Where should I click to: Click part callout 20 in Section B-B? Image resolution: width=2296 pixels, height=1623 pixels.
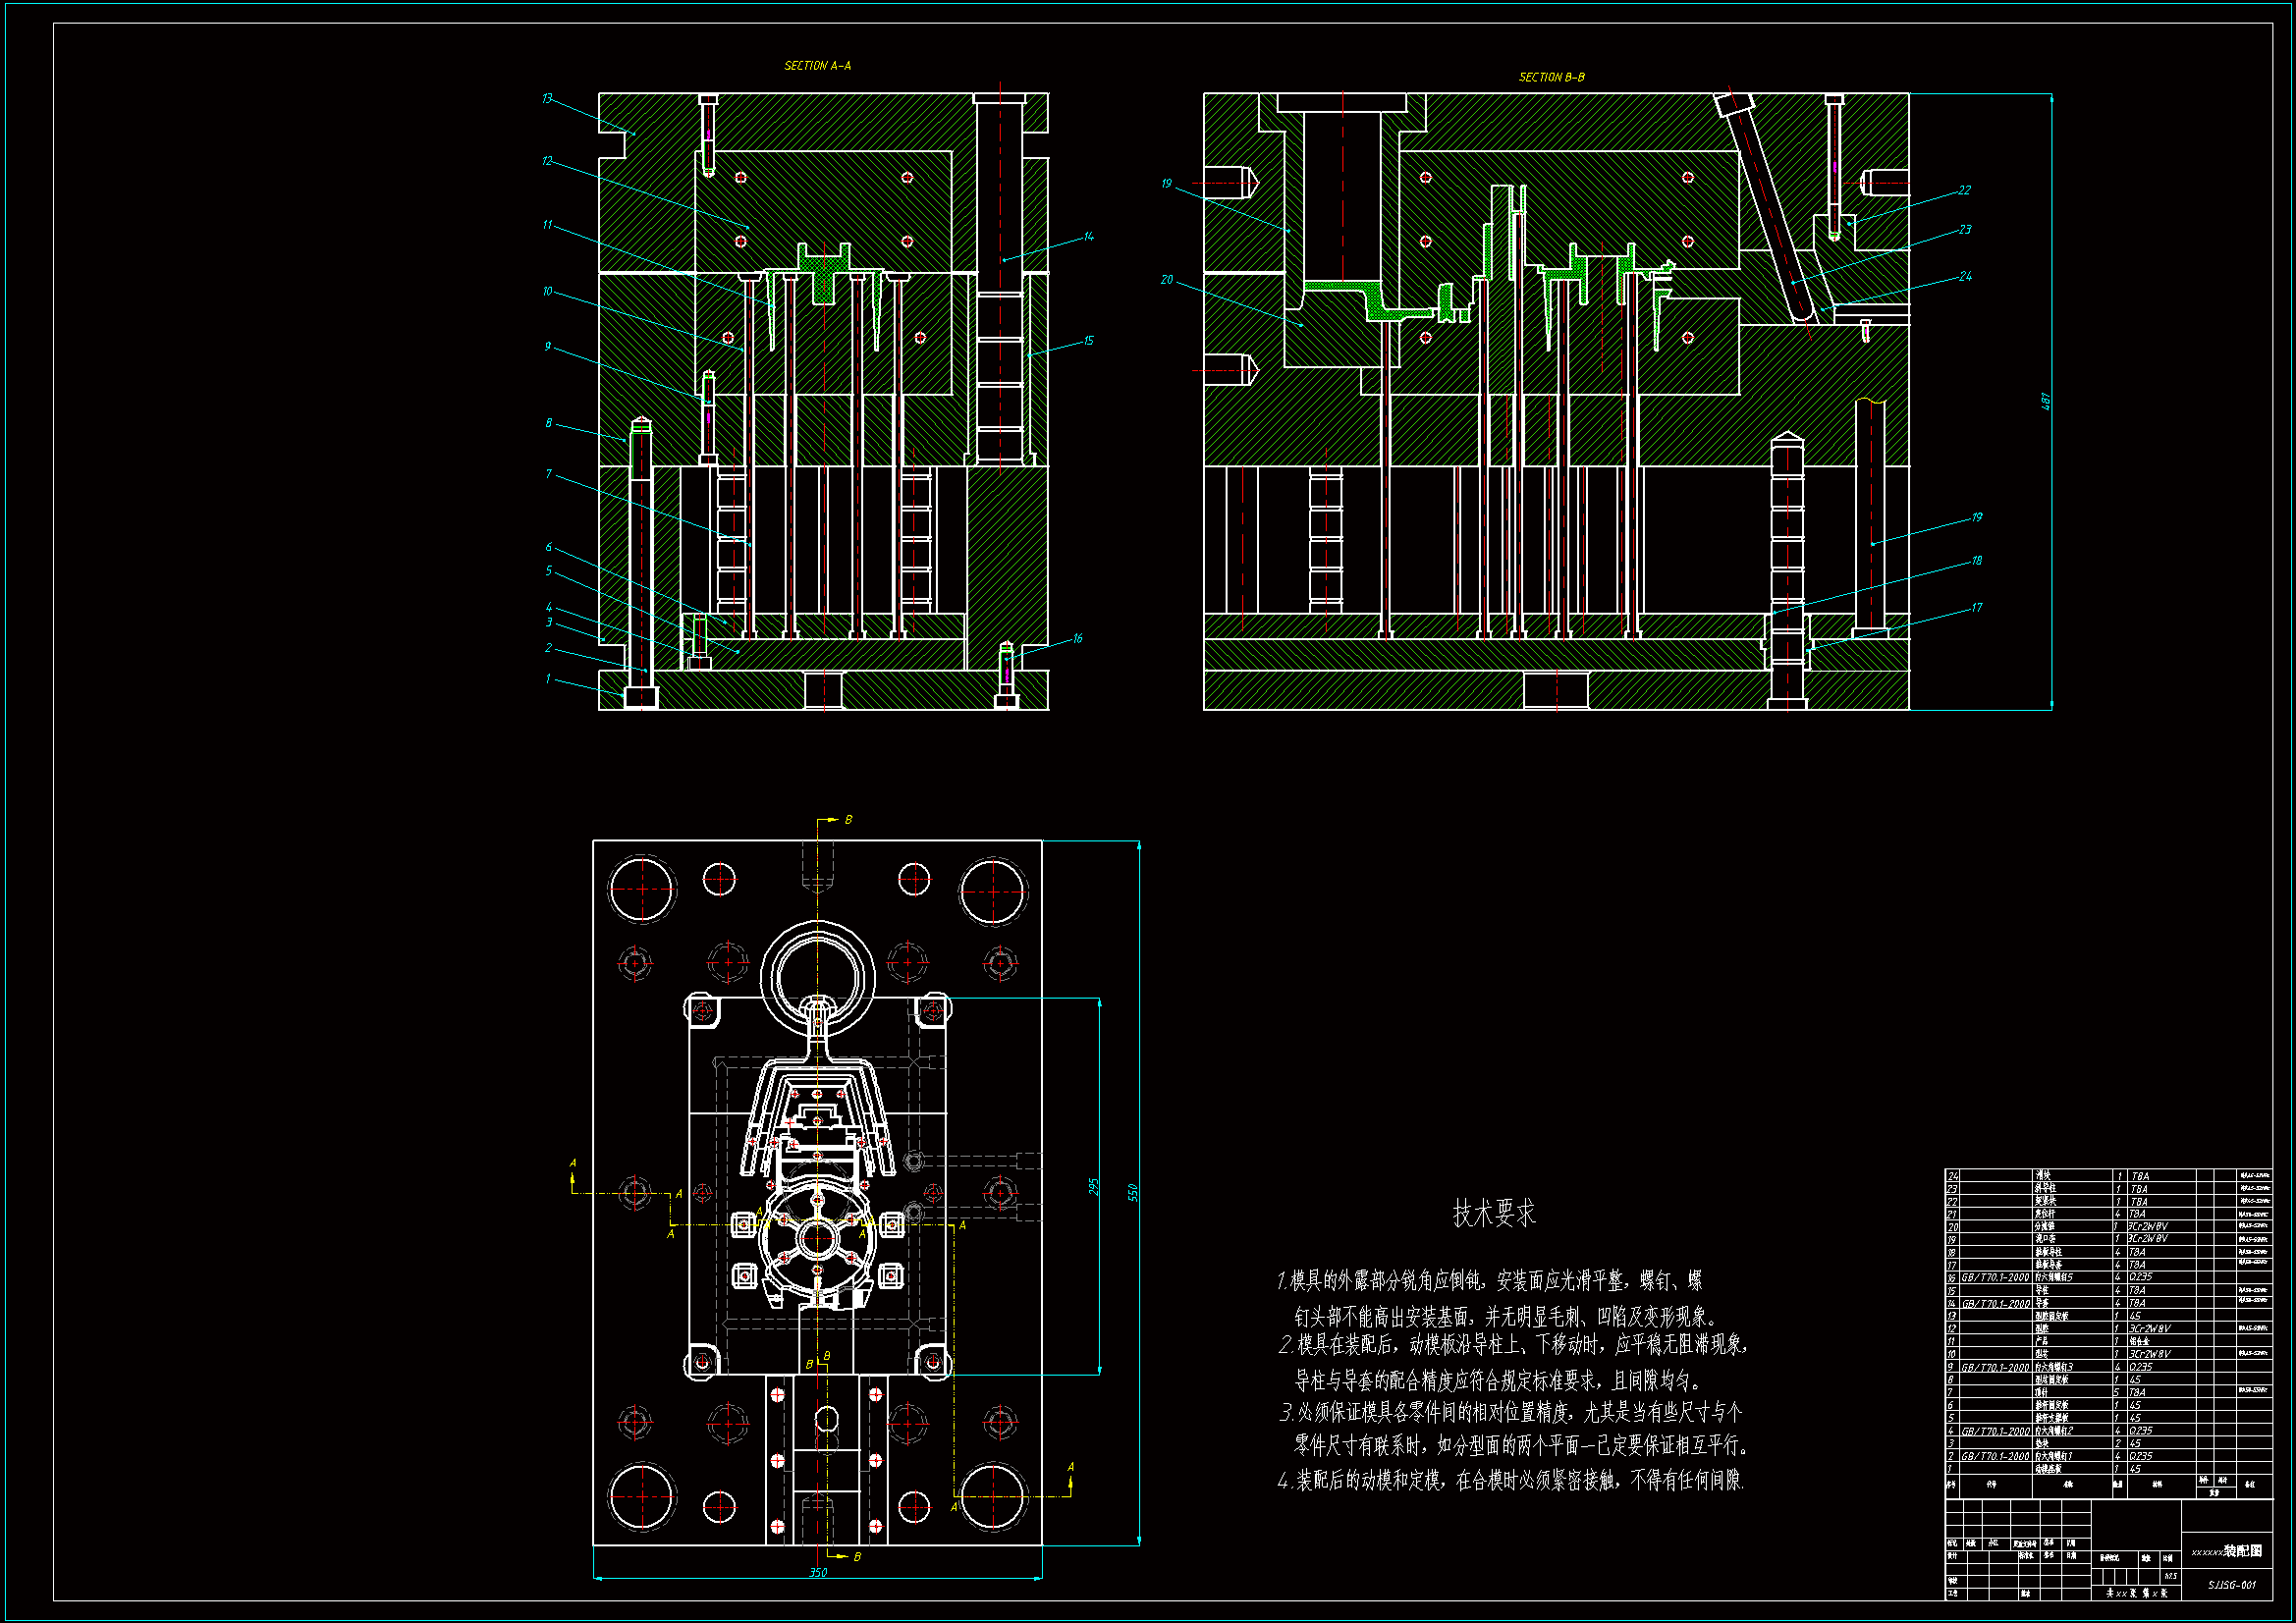click(x=1166, y=280)
